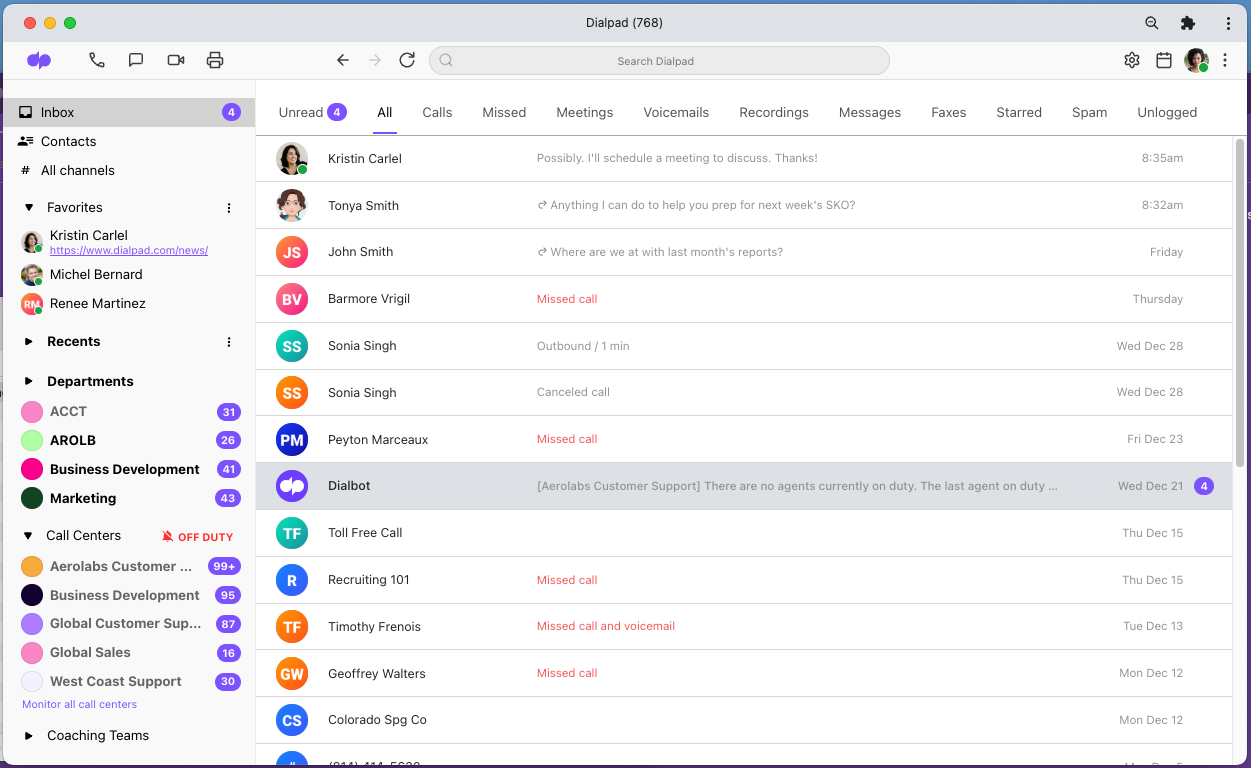This screenshot has height=768, width=1251.
Task: Click inside the Search Dialpad field
Action: 659,60
